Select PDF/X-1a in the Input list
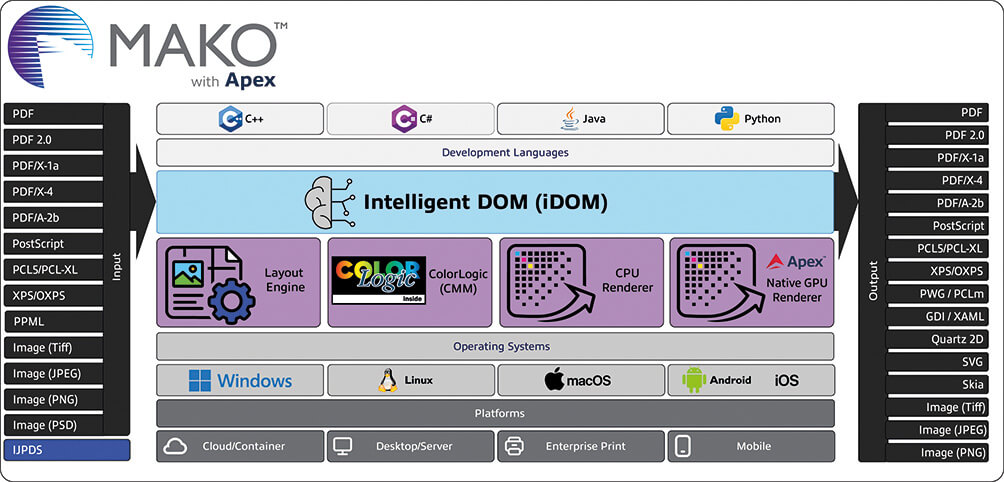This screenshot has height=482, width=1004. click(x=53, y=166)
